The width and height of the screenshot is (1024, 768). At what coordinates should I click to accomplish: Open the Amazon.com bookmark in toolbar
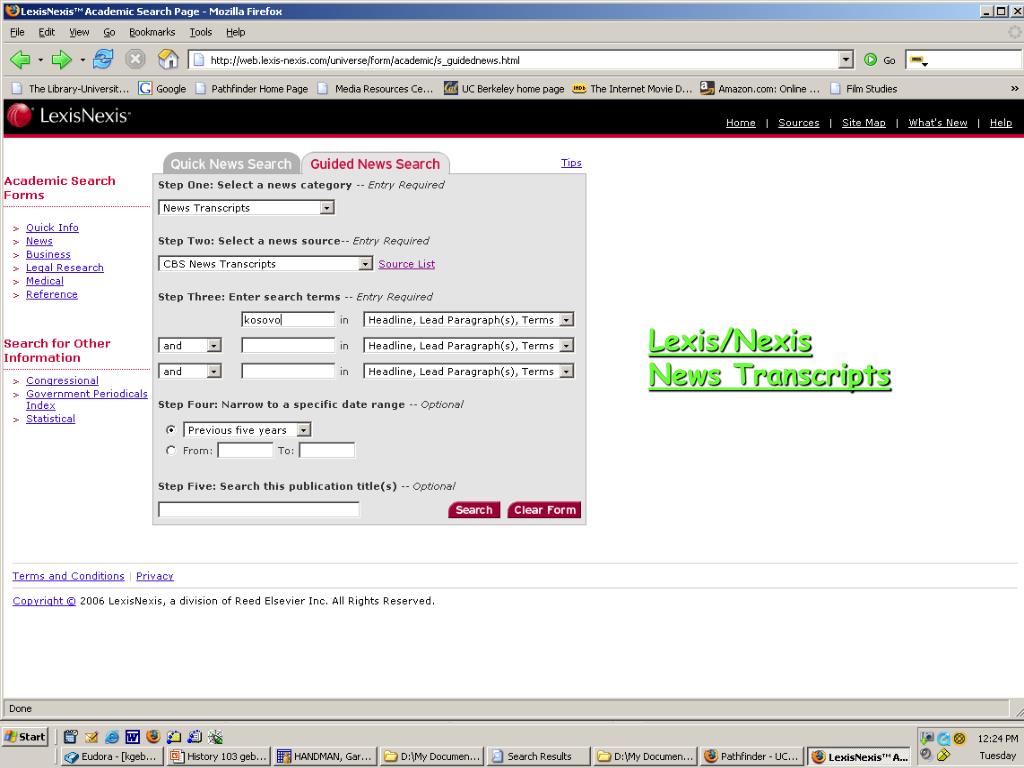pos(760,88)
